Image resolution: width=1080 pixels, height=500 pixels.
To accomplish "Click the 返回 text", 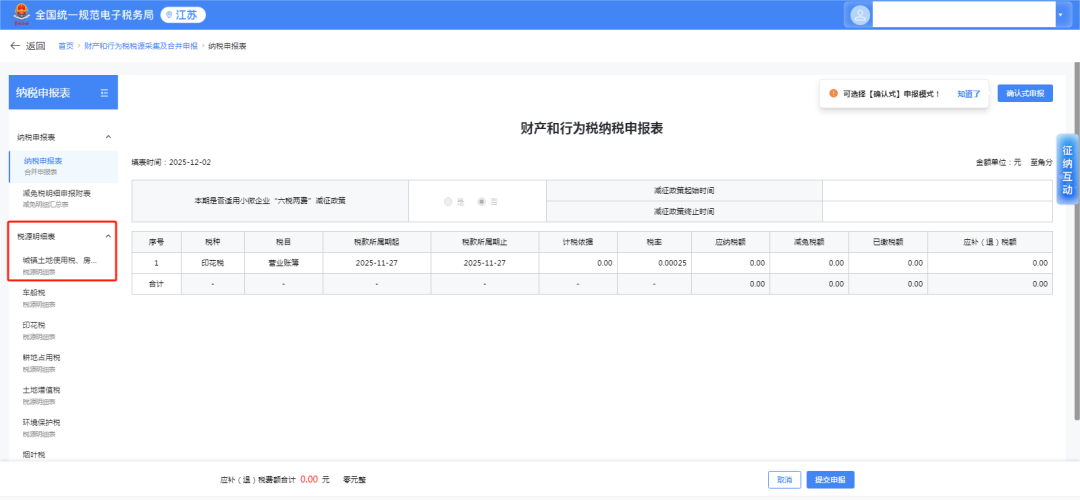I will click(x=35, y=46).
